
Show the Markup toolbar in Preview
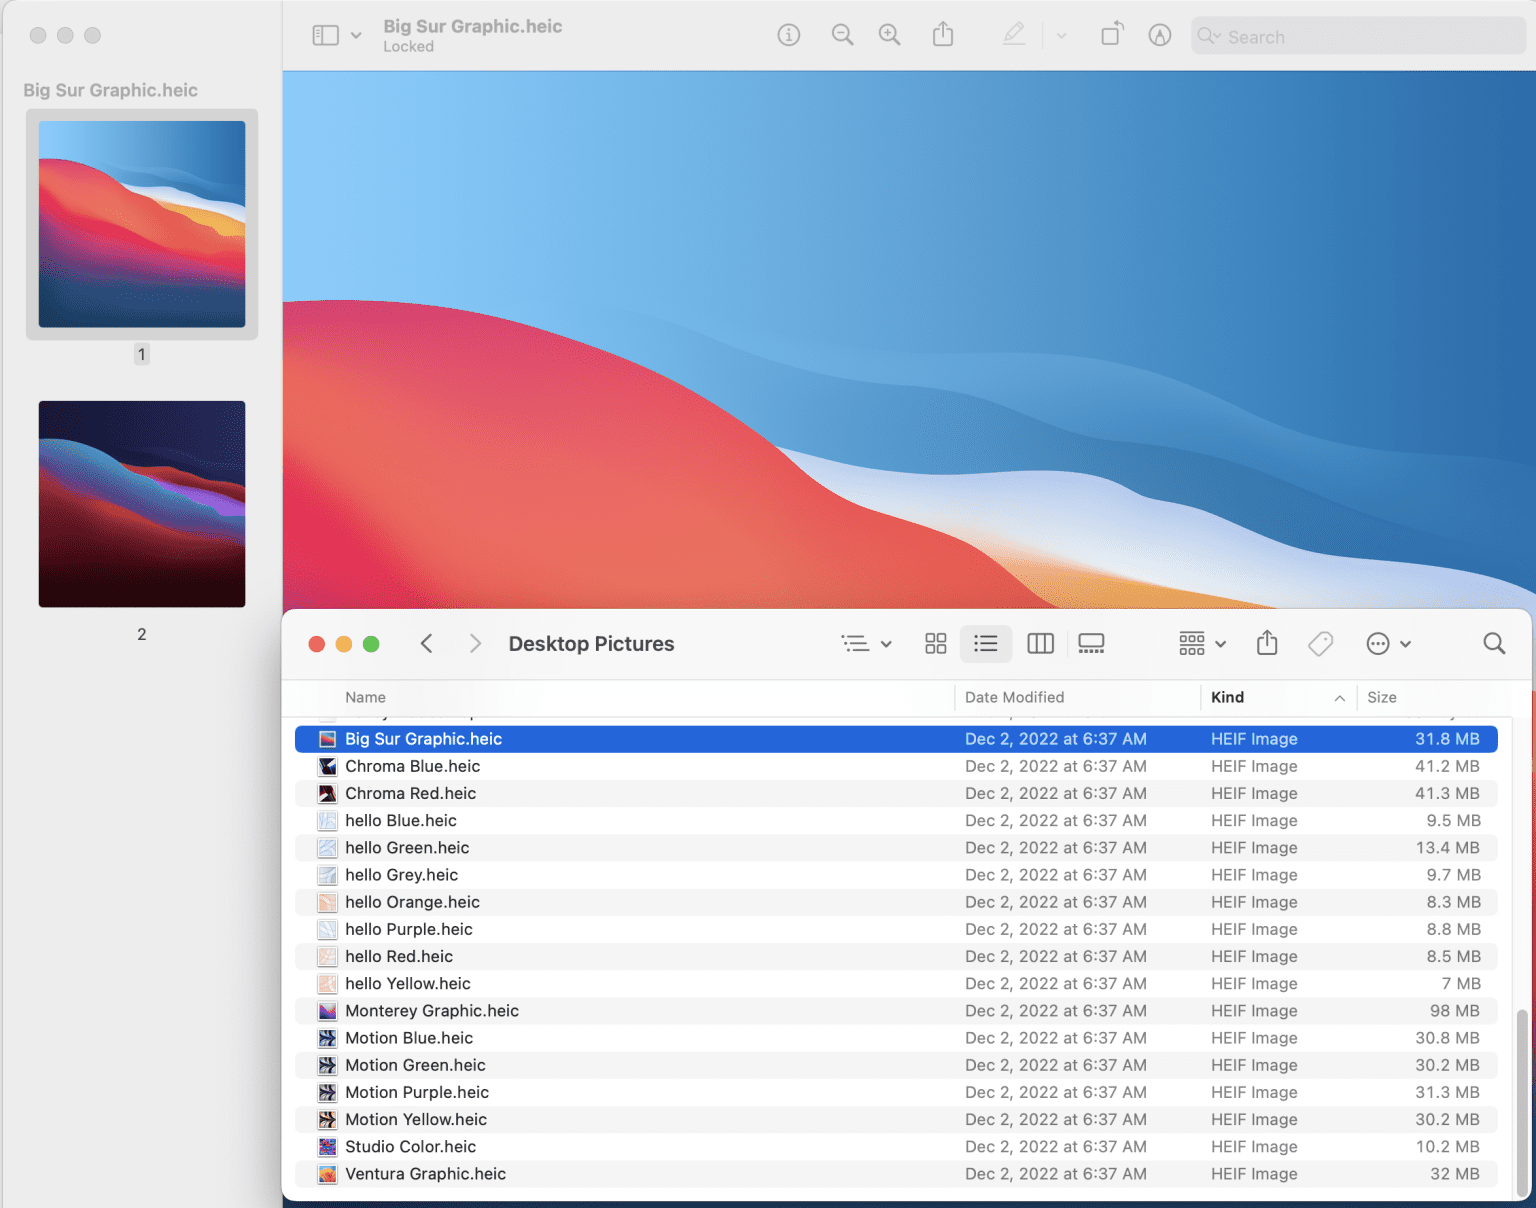point(1014,35)
